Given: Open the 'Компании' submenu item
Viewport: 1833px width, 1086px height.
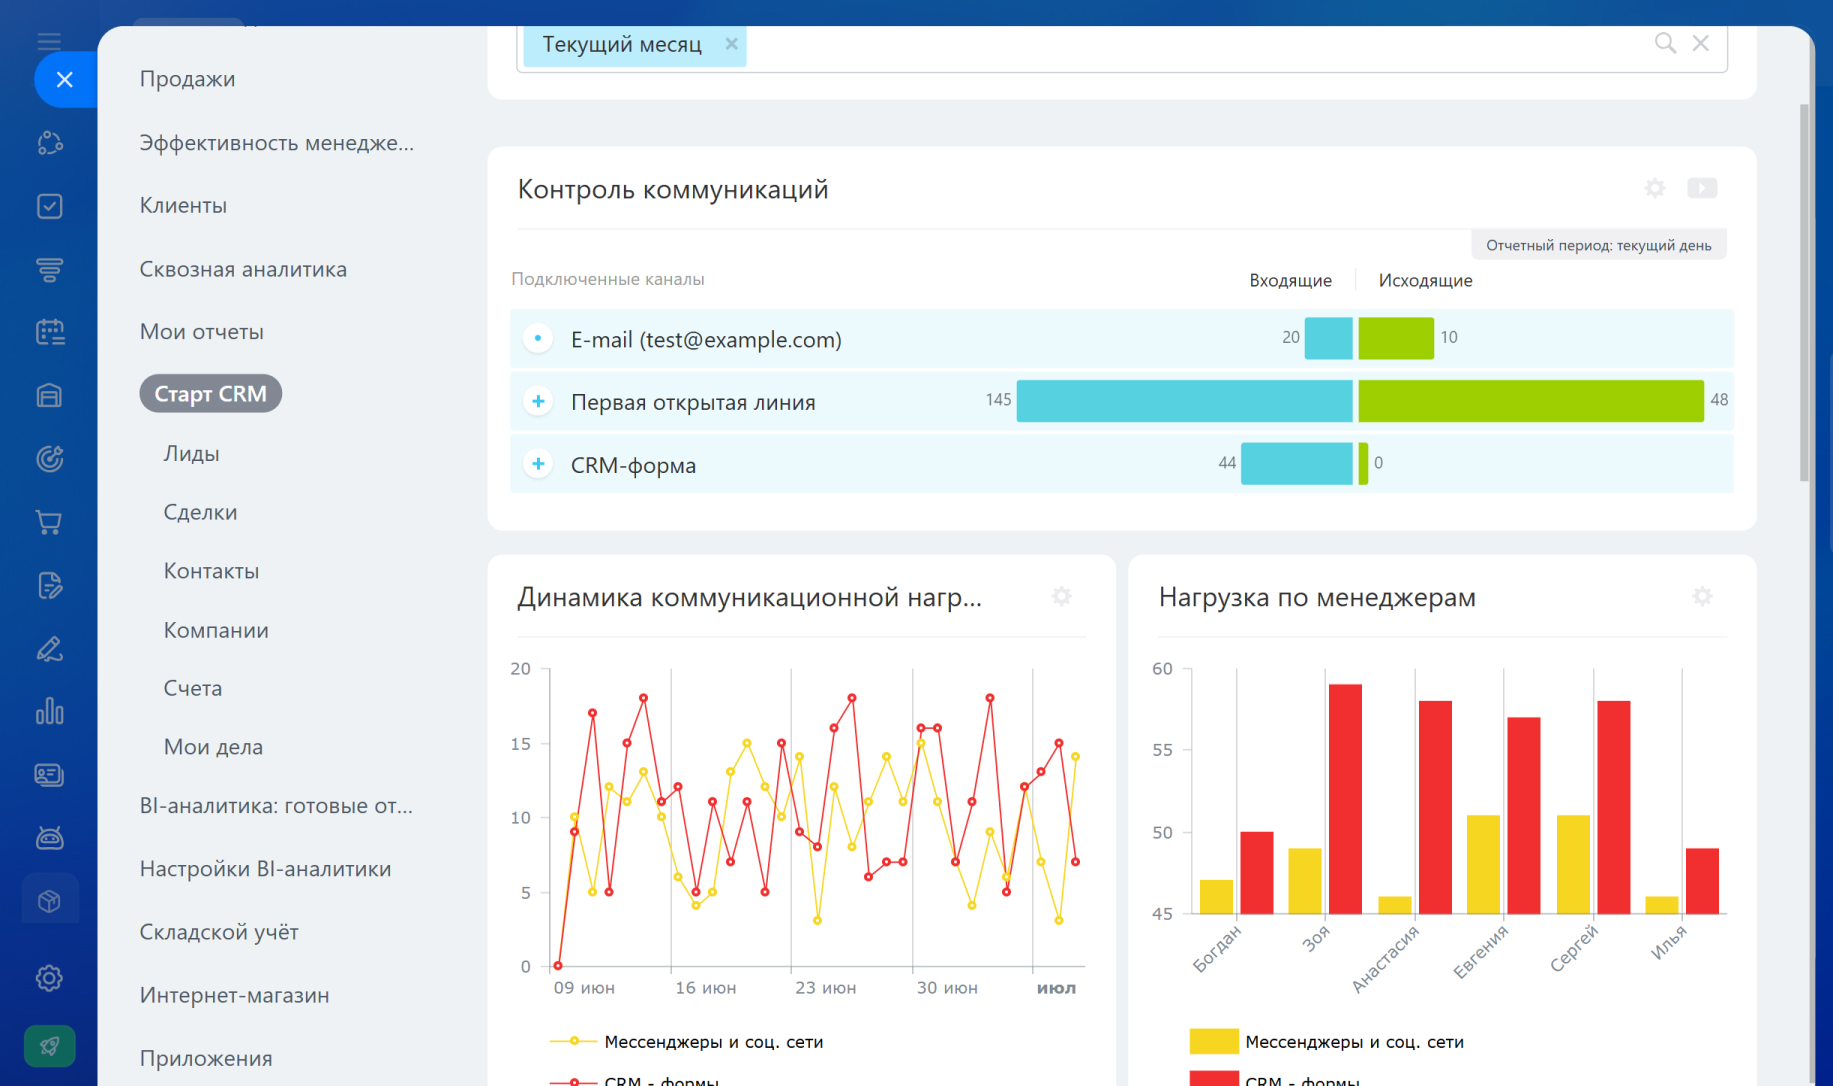Looking at the screenshot, I should (x=216, y=630).
